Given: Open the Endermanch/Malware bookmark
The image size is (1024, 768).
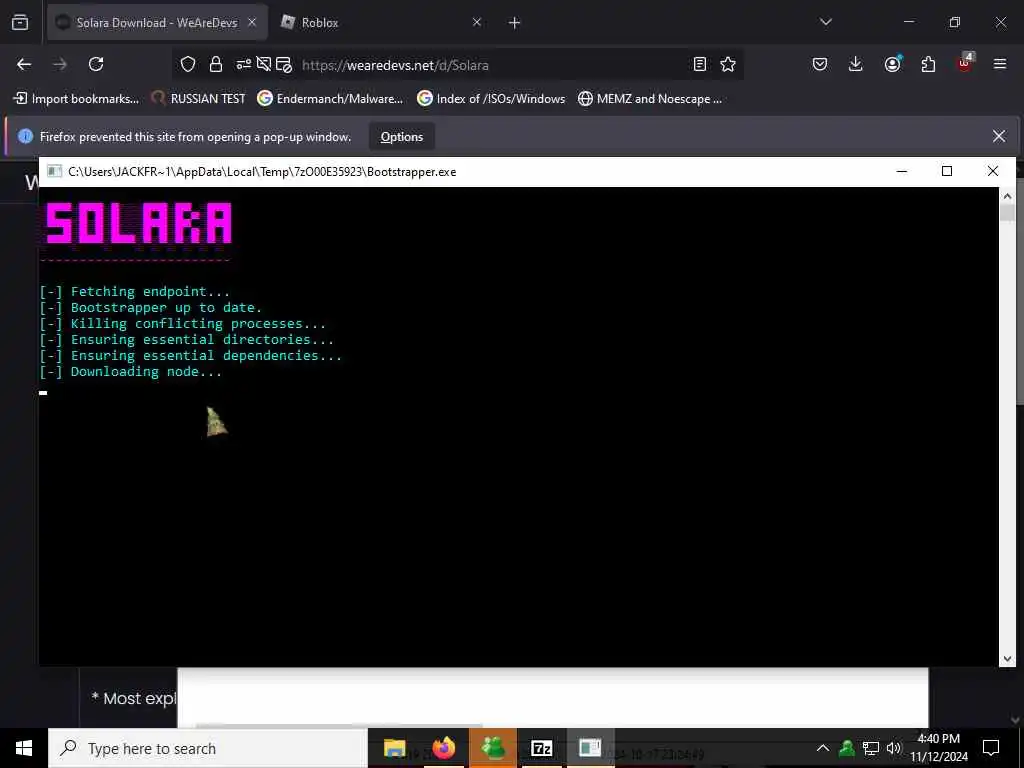Looking at the screenshot, I should point(330,99).
